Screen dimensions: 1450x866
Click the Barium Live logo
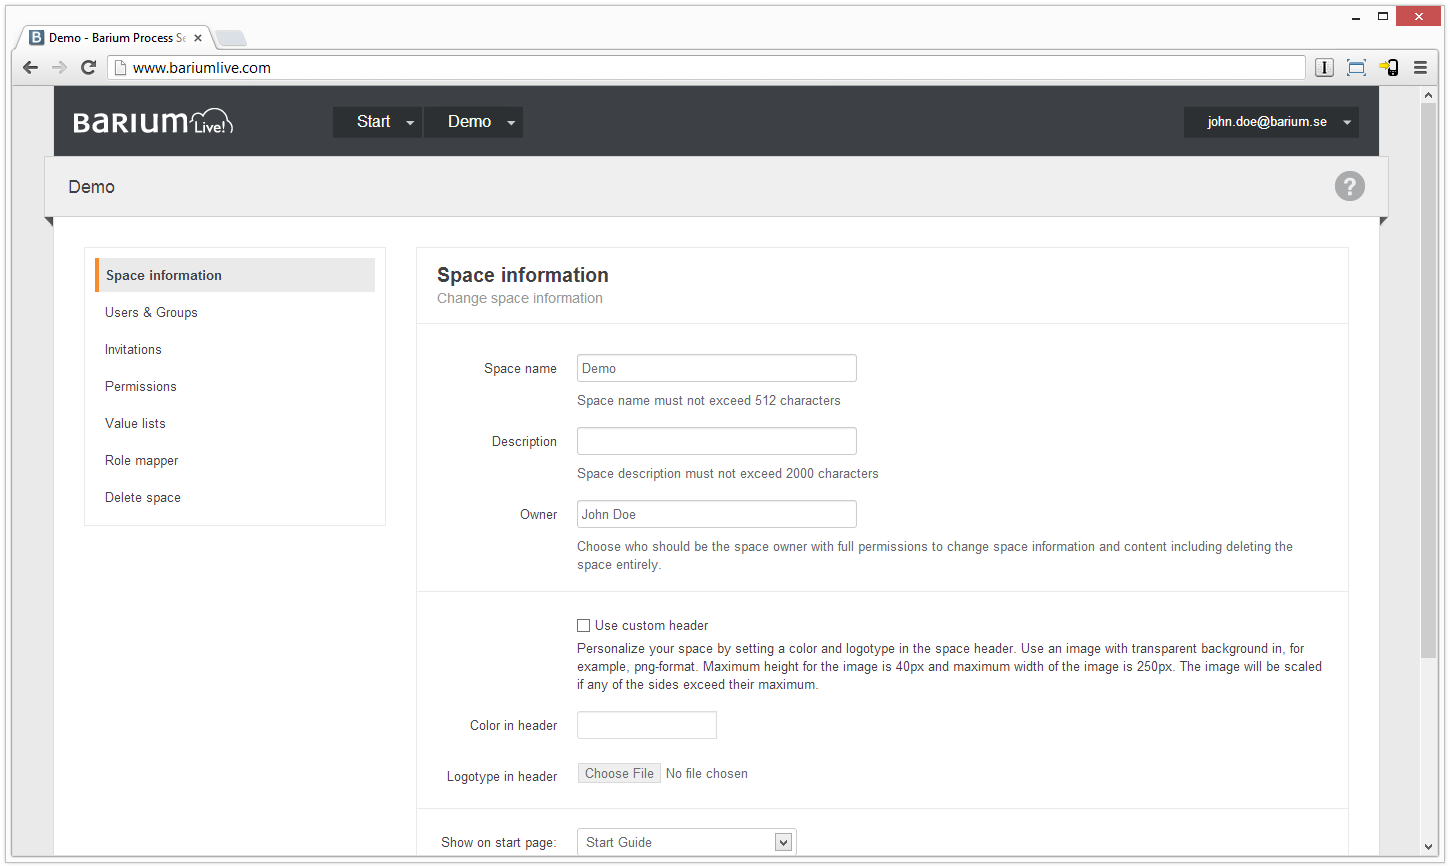(153, 122)
